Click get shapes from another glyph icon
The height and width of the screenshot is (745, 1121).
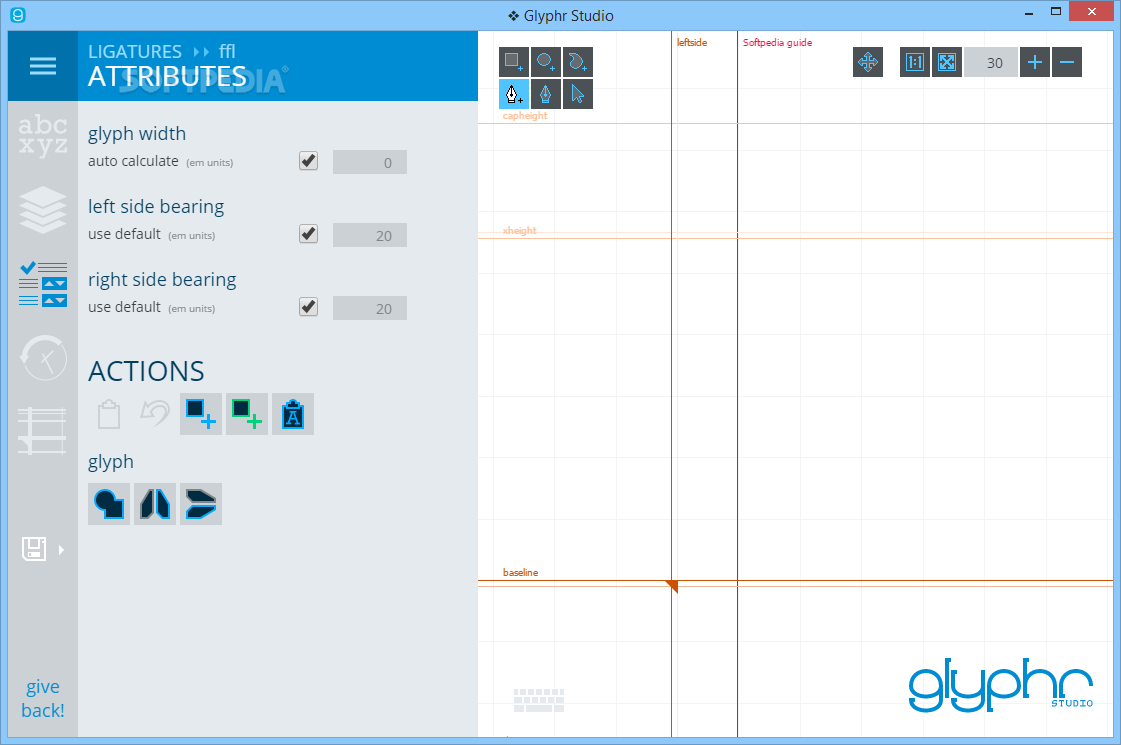click(x=292, y=414)
